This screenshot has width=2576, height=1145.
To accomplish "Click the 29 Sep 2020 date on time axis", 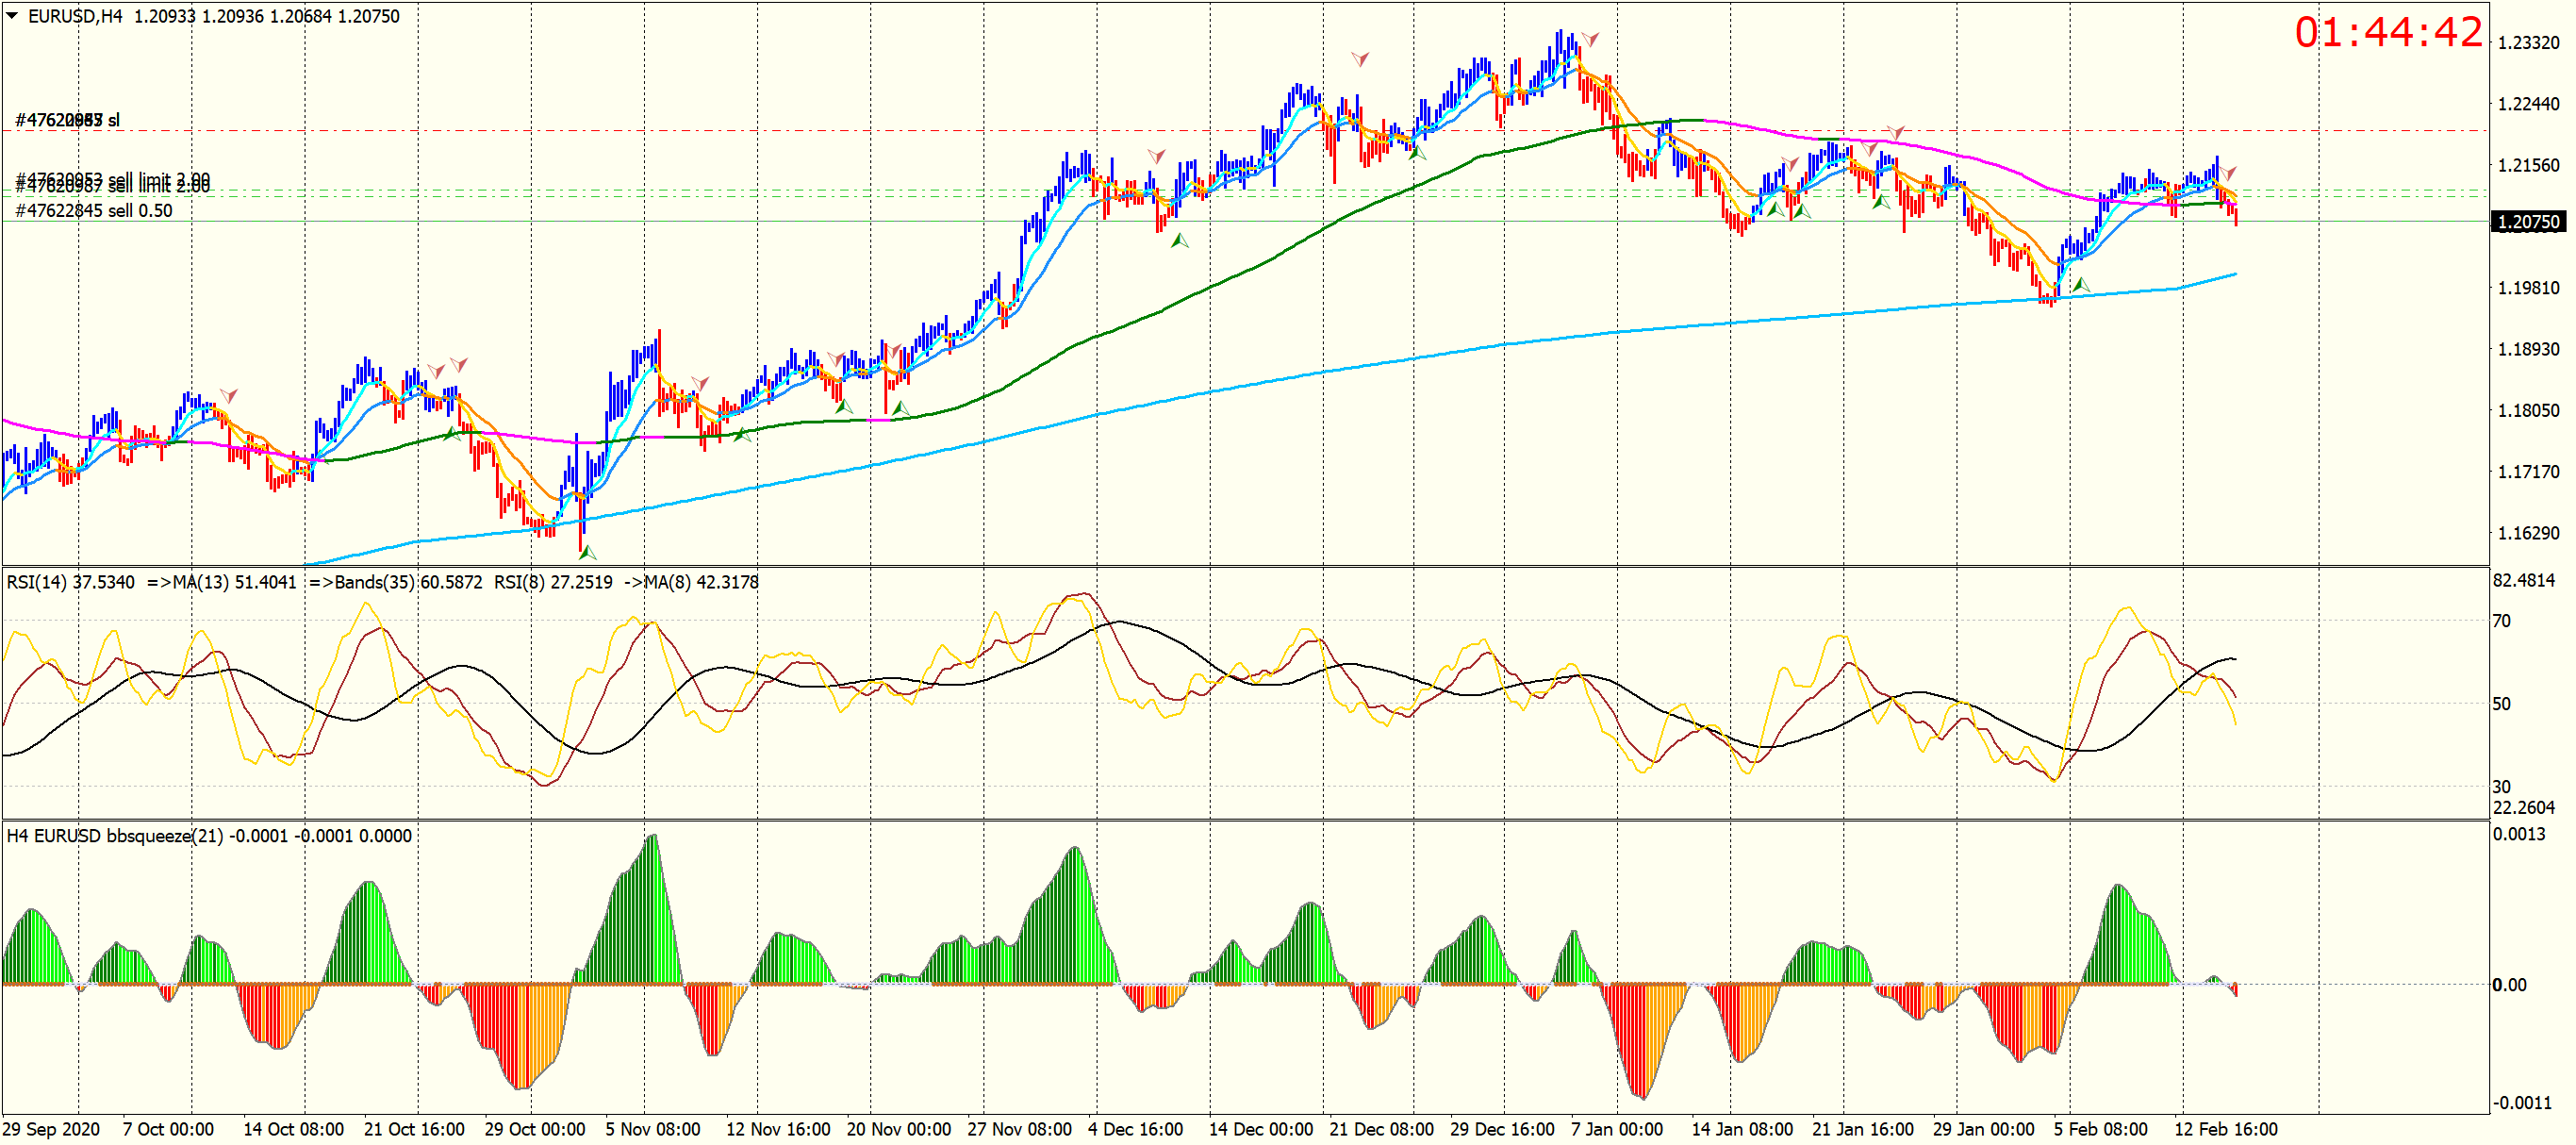I will point(51,1129).
